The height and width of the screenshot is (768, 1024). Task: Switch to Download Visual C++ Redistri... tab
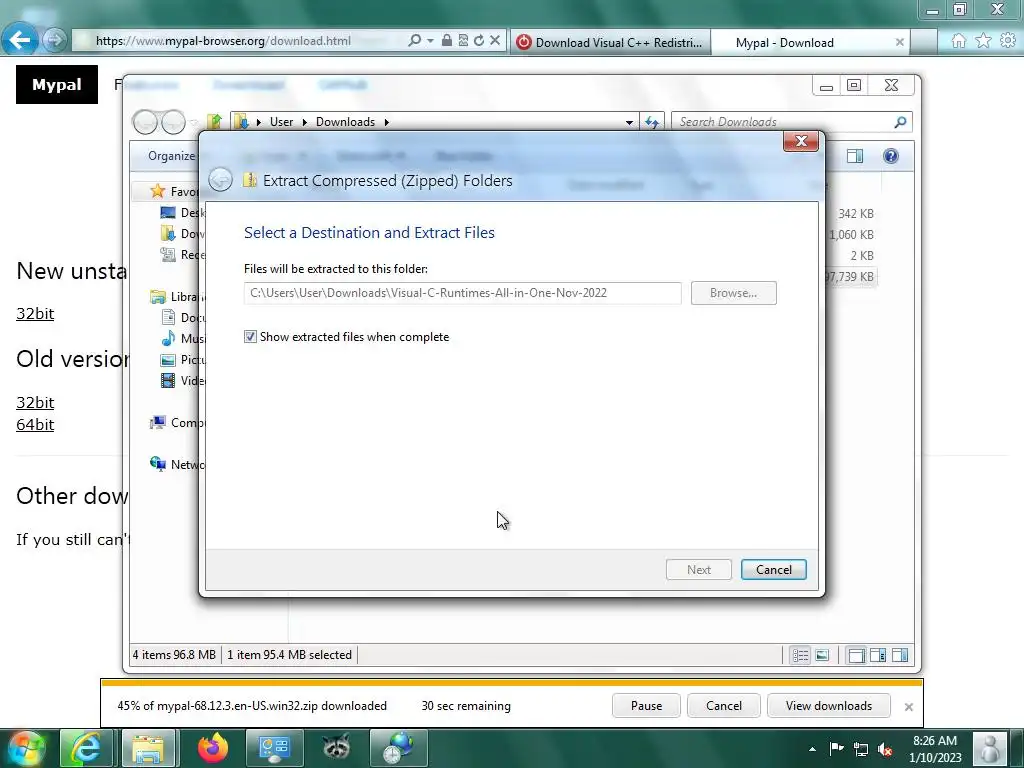610,42
